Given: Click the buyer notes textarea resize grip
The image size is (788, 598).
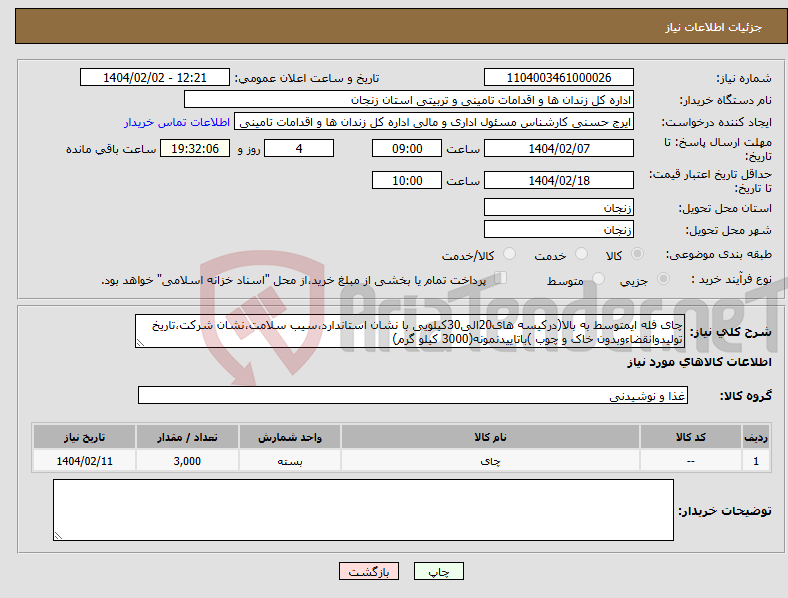Looking at the screenshot, I should tap(58, 536).
